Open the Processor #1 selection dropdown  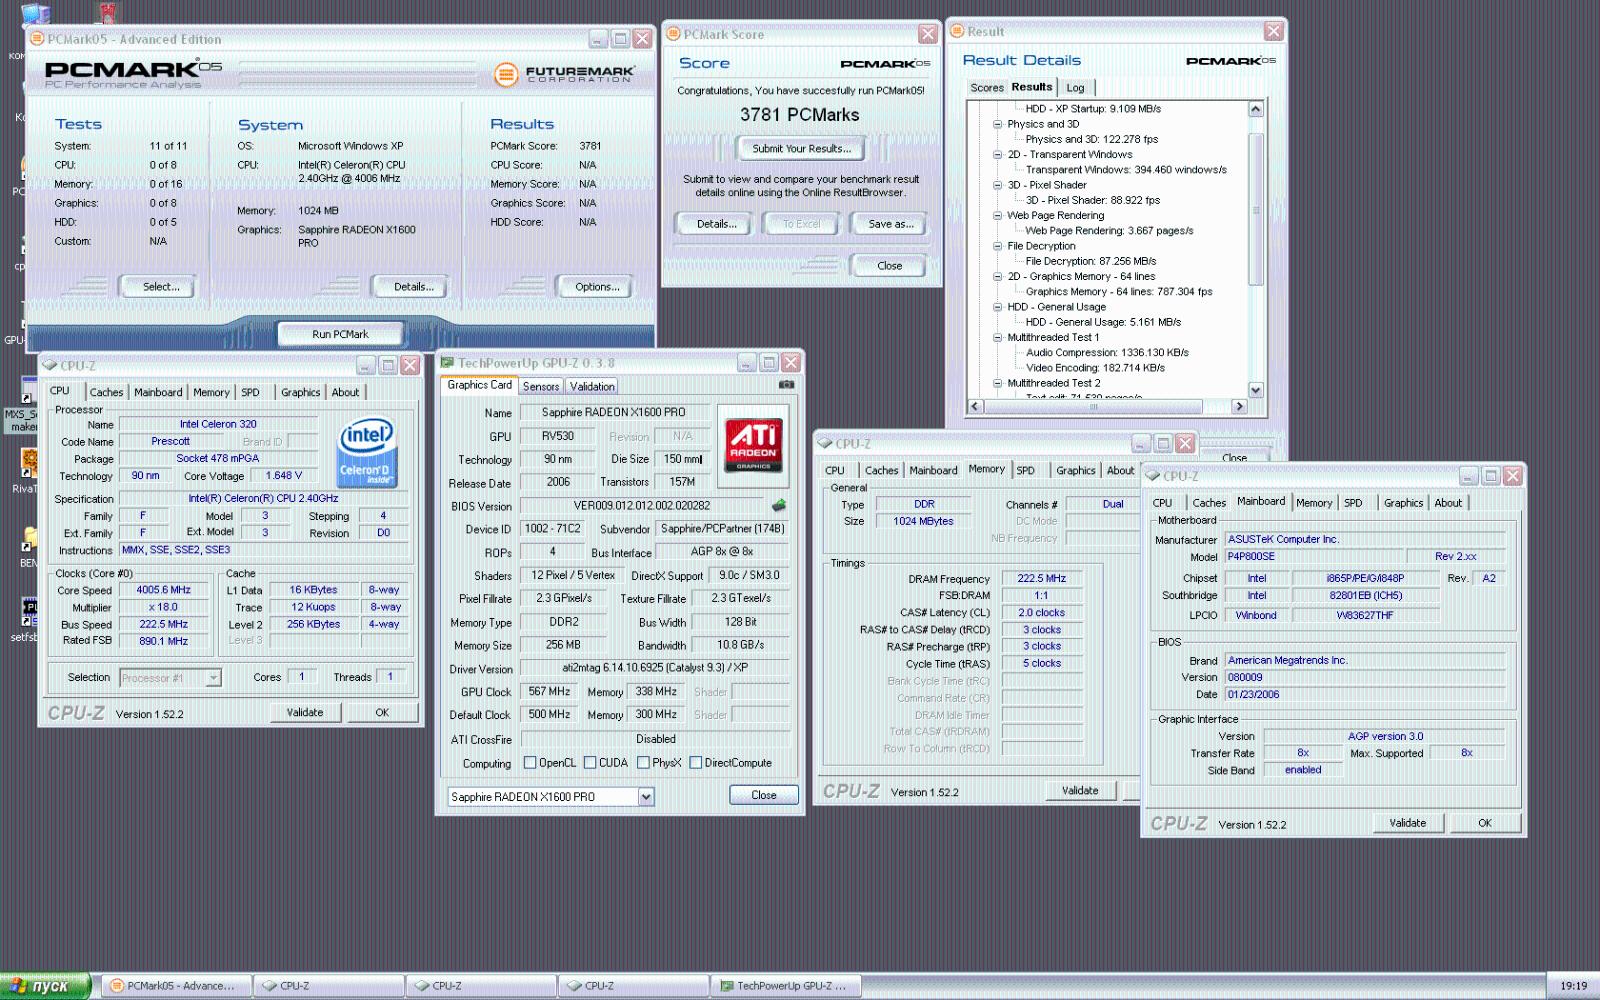213,678
